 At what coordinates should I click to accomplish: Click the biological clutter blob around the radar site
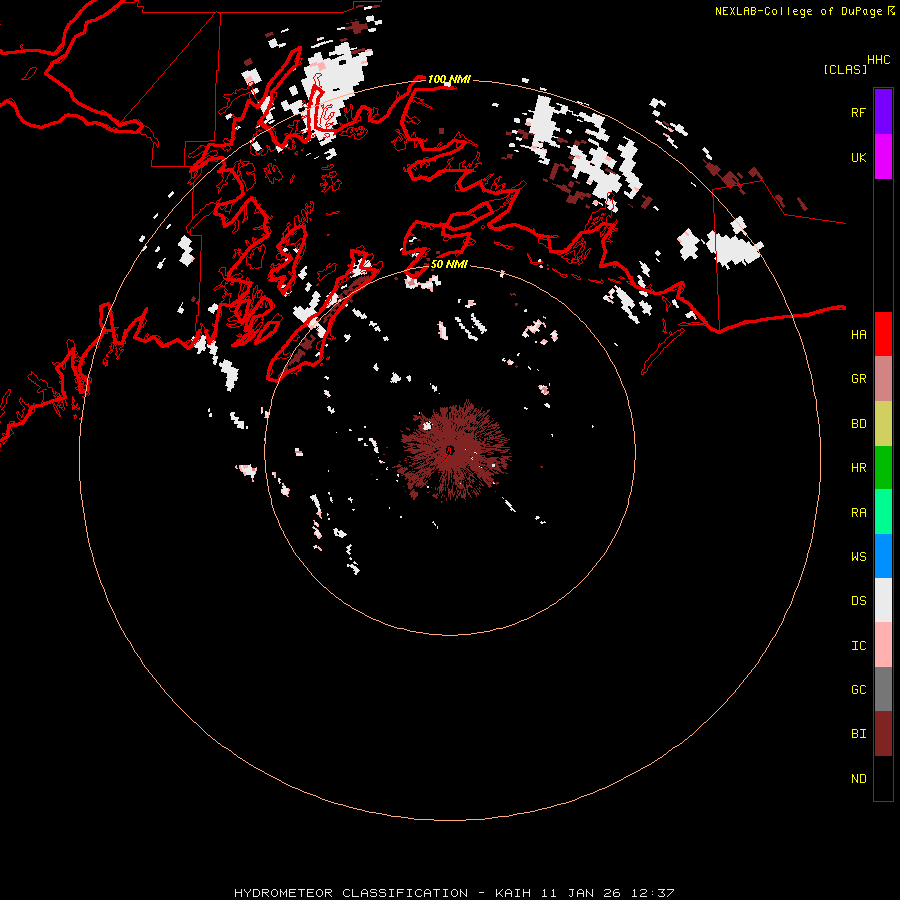tap(455, 451)
